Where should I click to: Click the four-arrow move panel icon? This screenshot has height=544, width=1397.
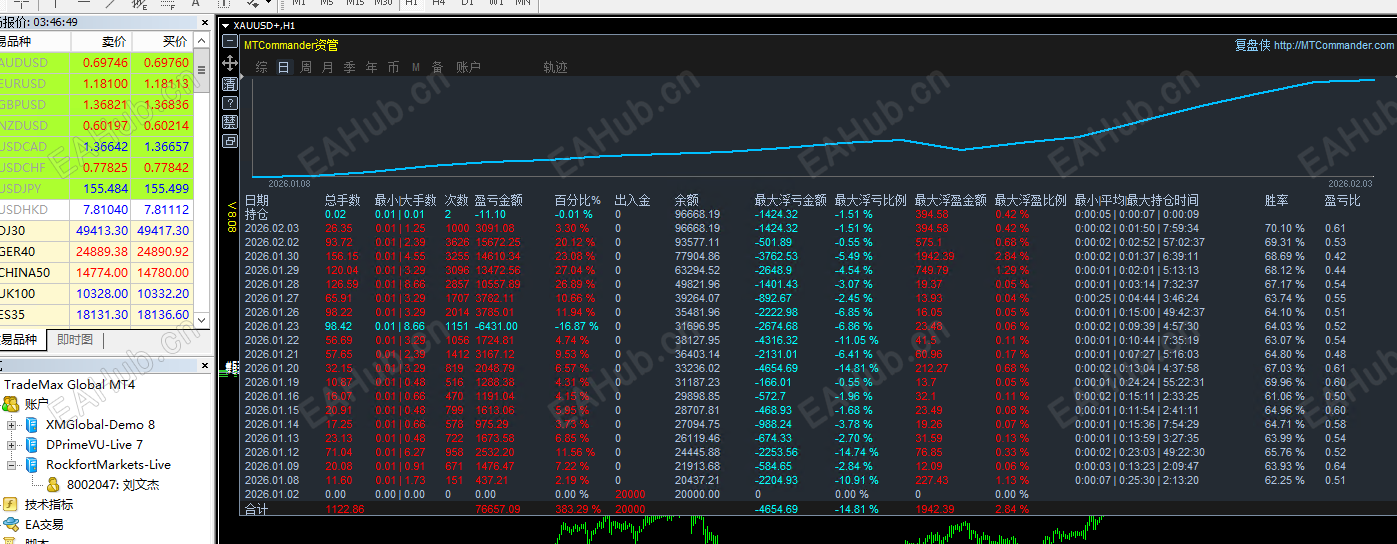point(230,62)
